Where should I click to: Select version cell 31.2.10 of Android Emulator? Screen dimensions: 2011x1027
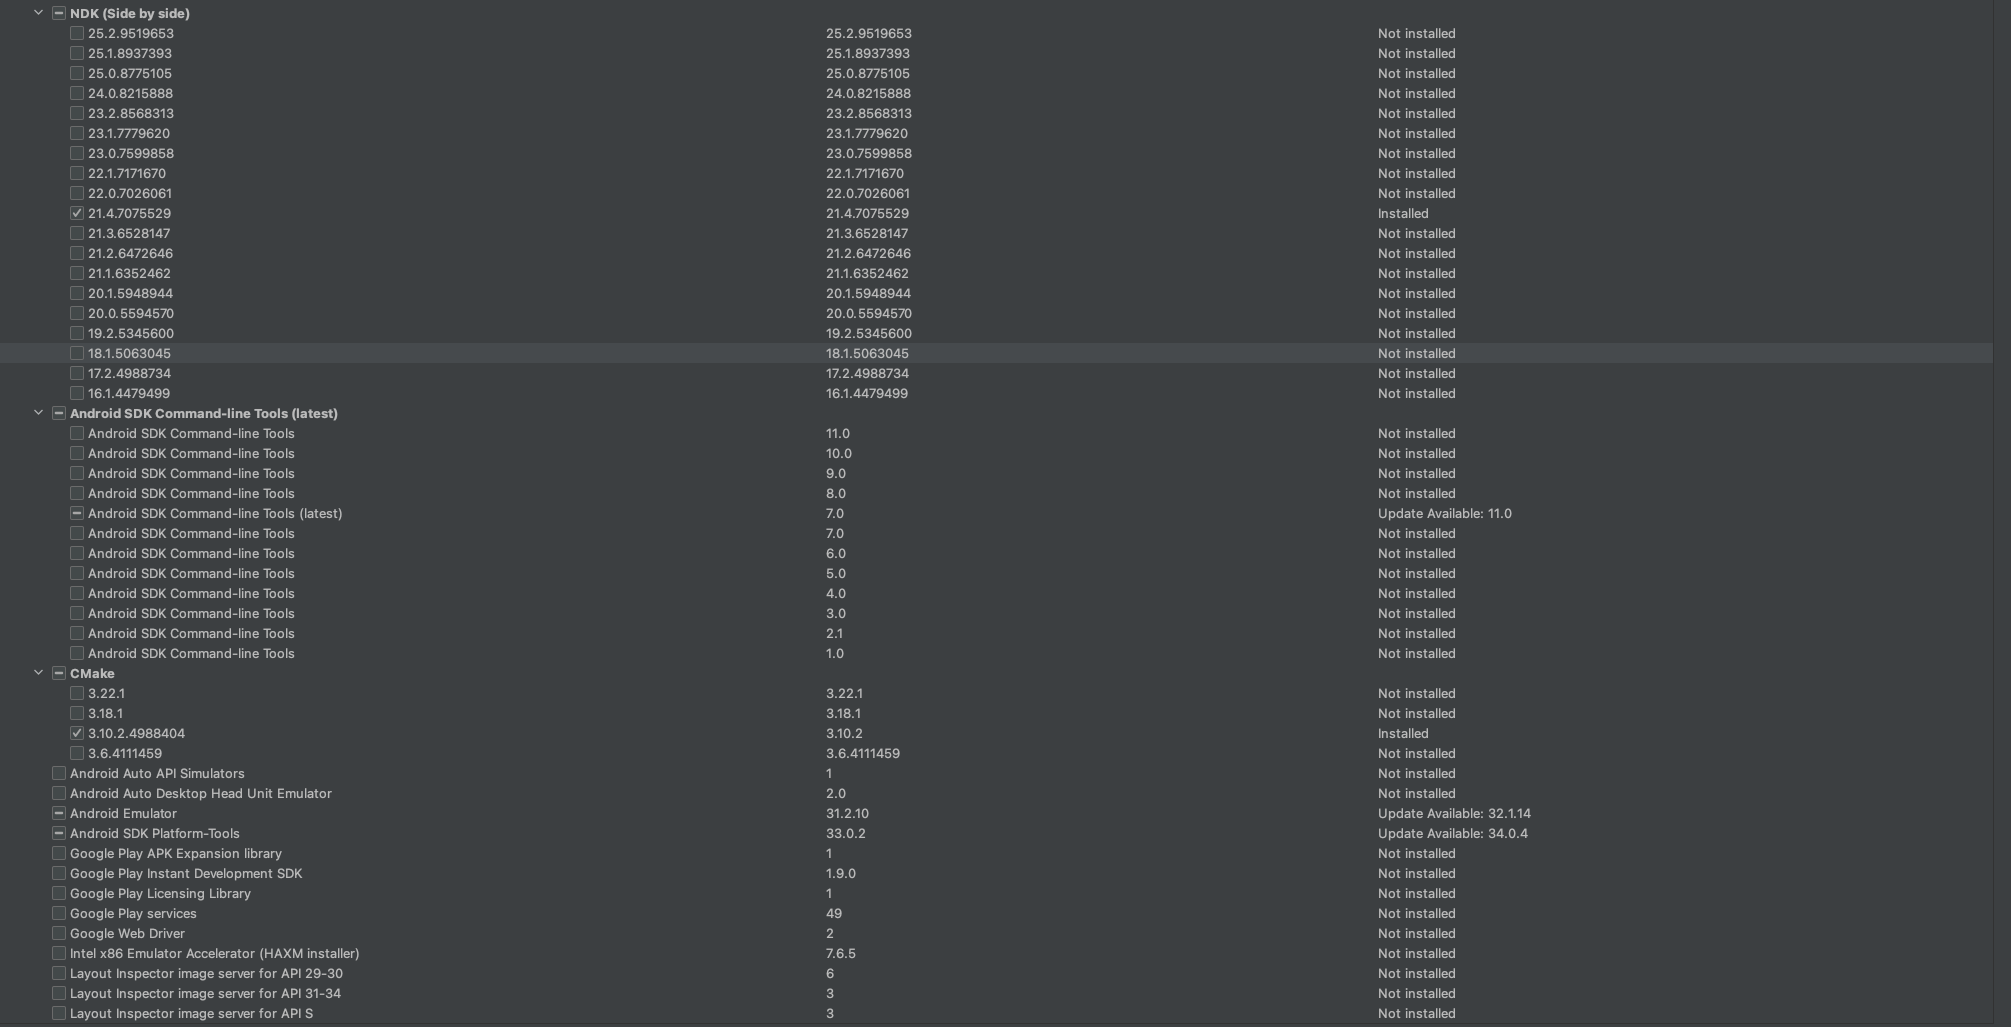tap(847, 813)
